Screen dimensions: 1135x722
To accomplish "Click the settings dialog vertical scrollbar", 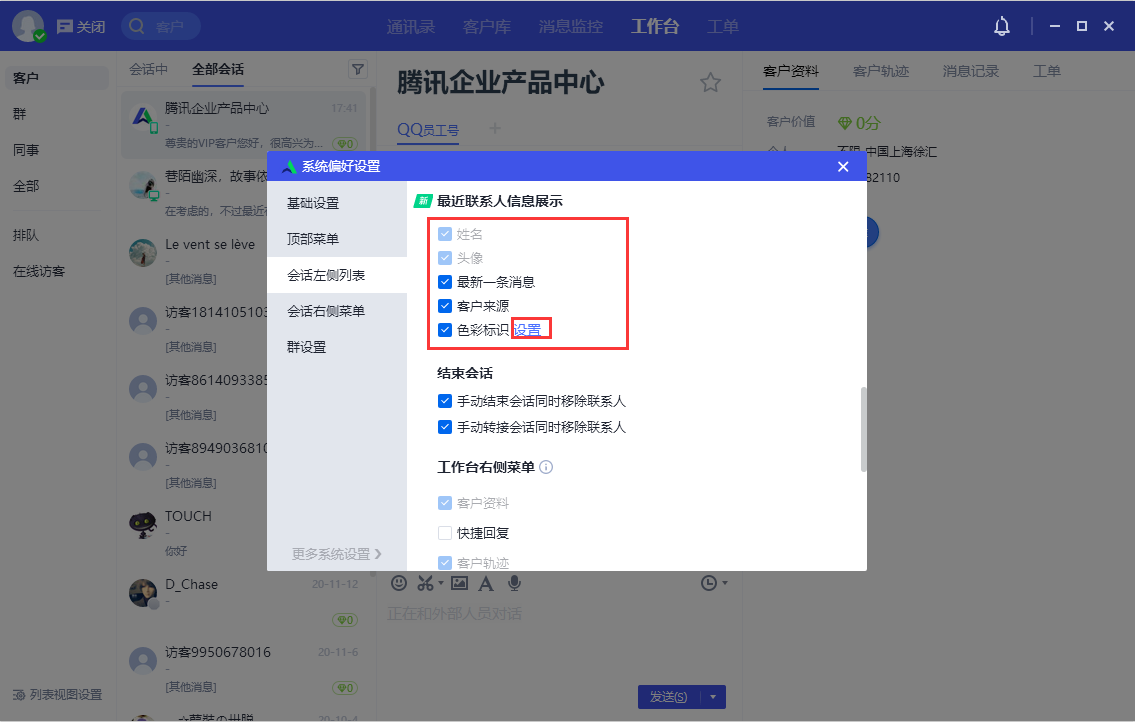I will (x=863, y=429).
